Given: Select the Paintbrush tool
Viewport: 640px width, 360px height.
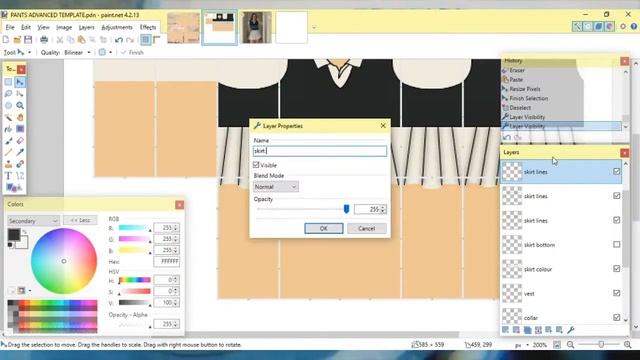Looking at the screenshot, I should tap(8, 141).
